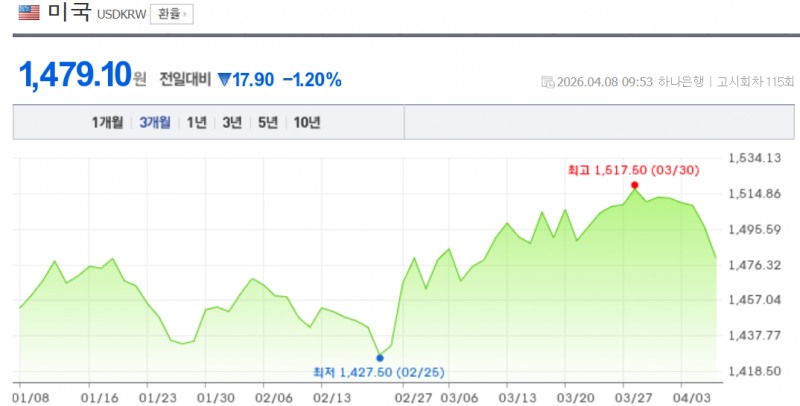The height and width of the screenshot is (406, 800).
Task: Click the 하나은행 source text
Action: pos(682,82)
